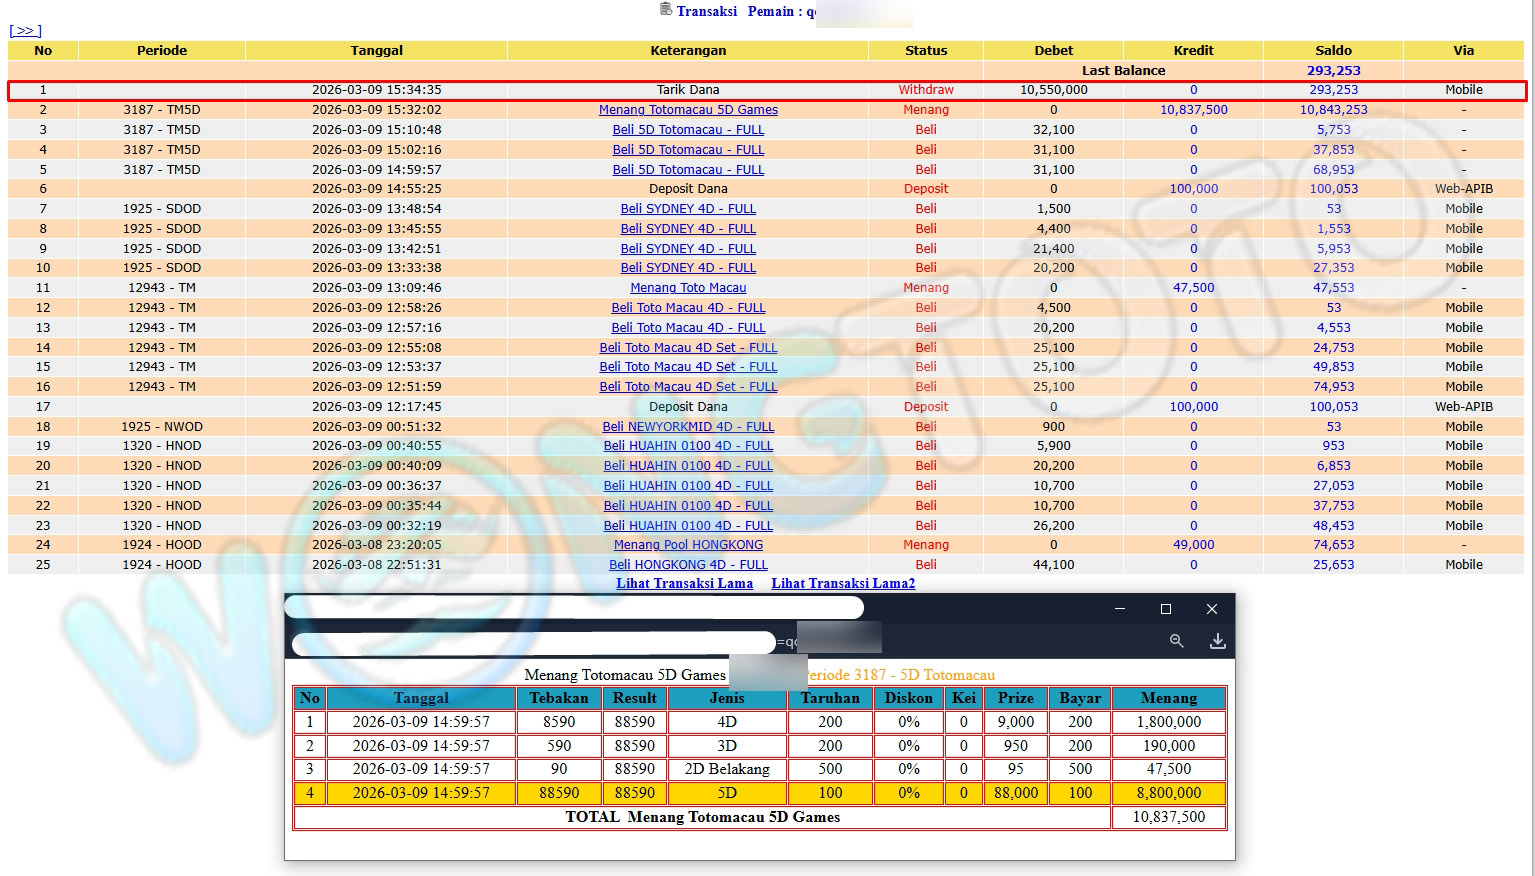The height and width of the screenshot is (876, 1535).
Task: Select the yellow highlighted 5D prize row
Action: 727,793
